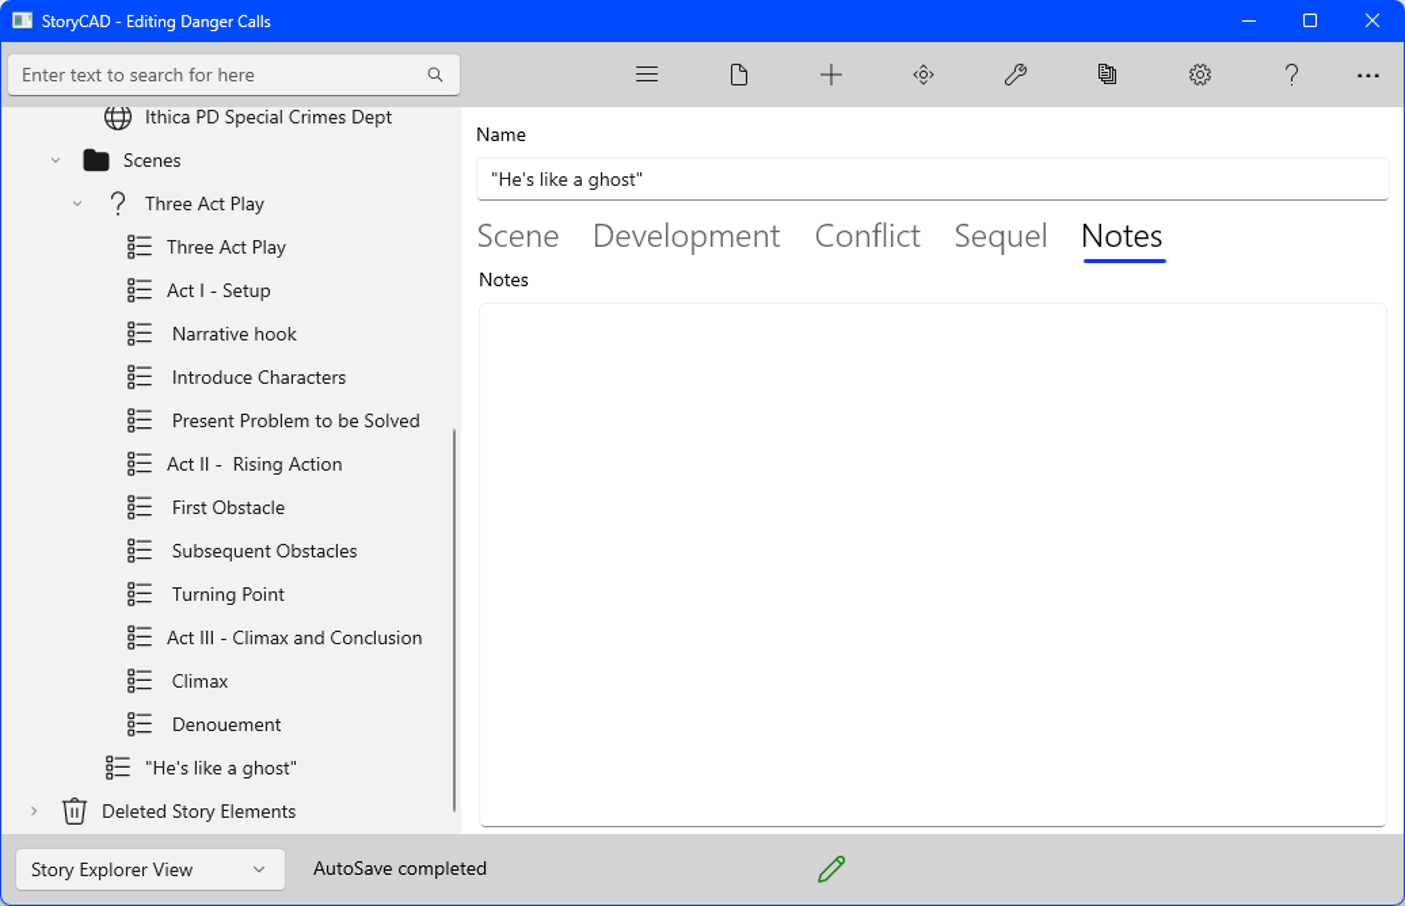Viewport: 1405px width, 906px height.
Task: Open Help question mark icon
Action: [x=1291, y=75]
